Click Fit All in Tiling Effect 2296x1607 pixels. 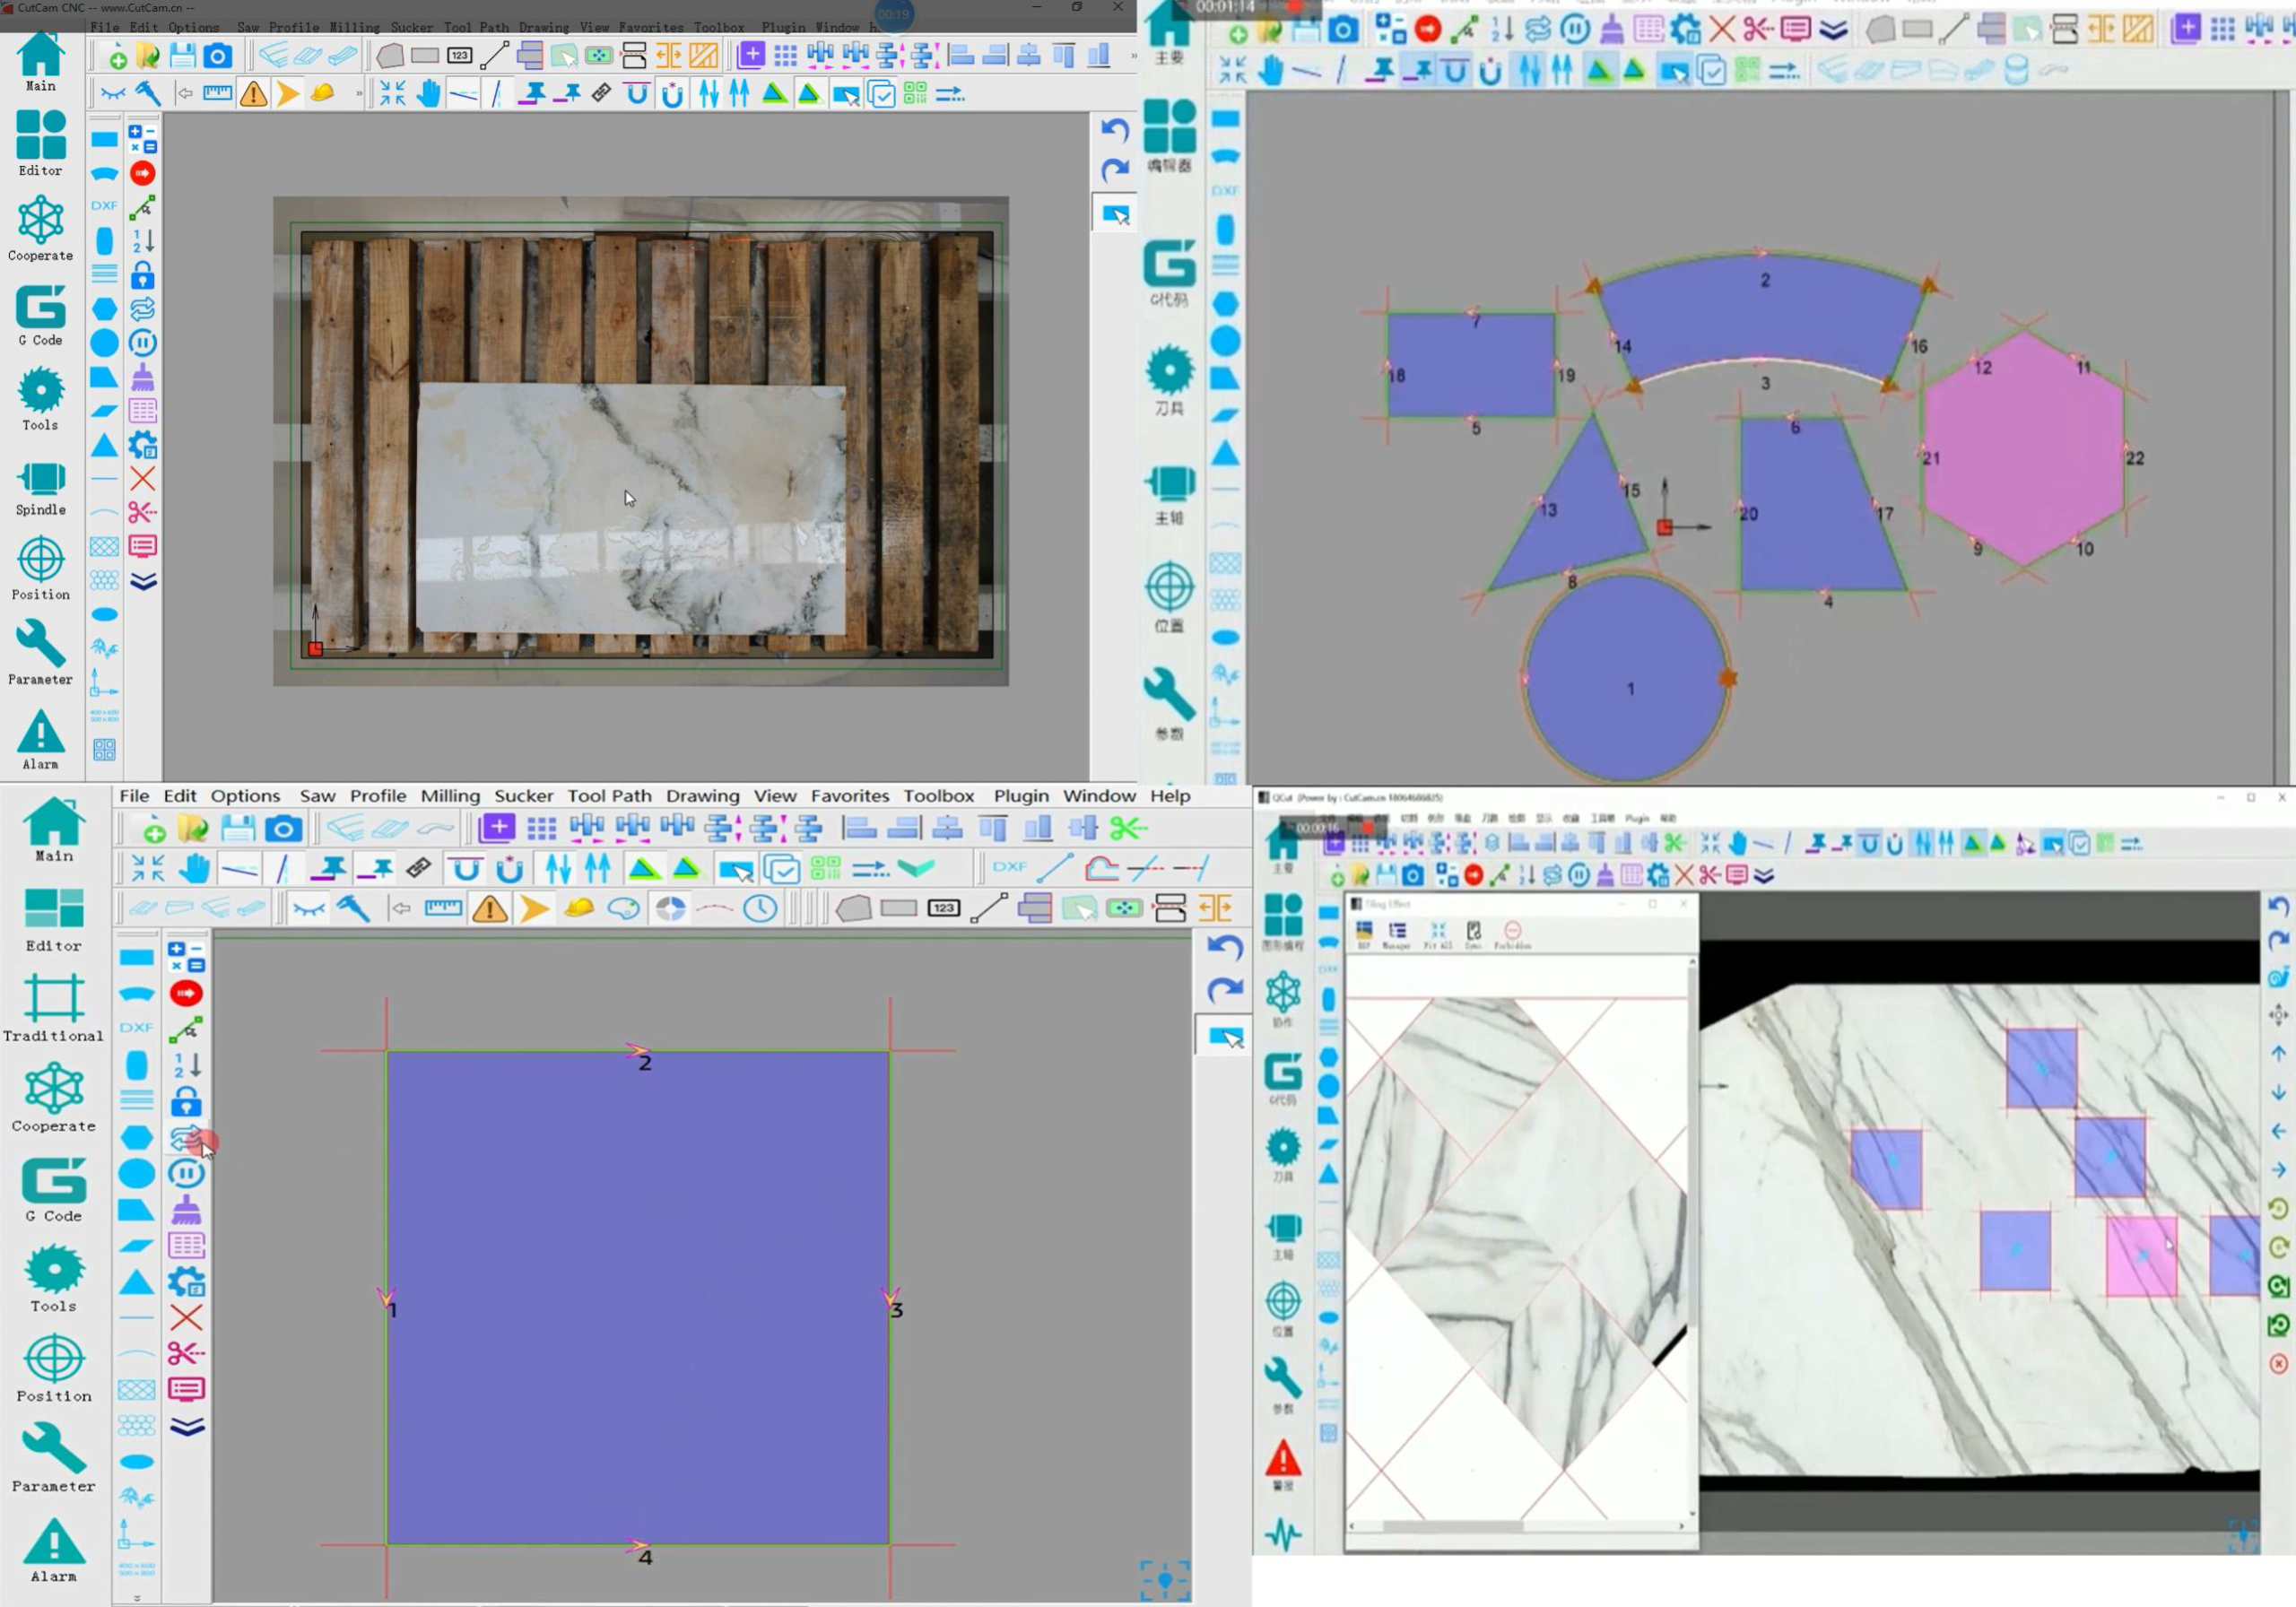click(x=1437, y=935)
